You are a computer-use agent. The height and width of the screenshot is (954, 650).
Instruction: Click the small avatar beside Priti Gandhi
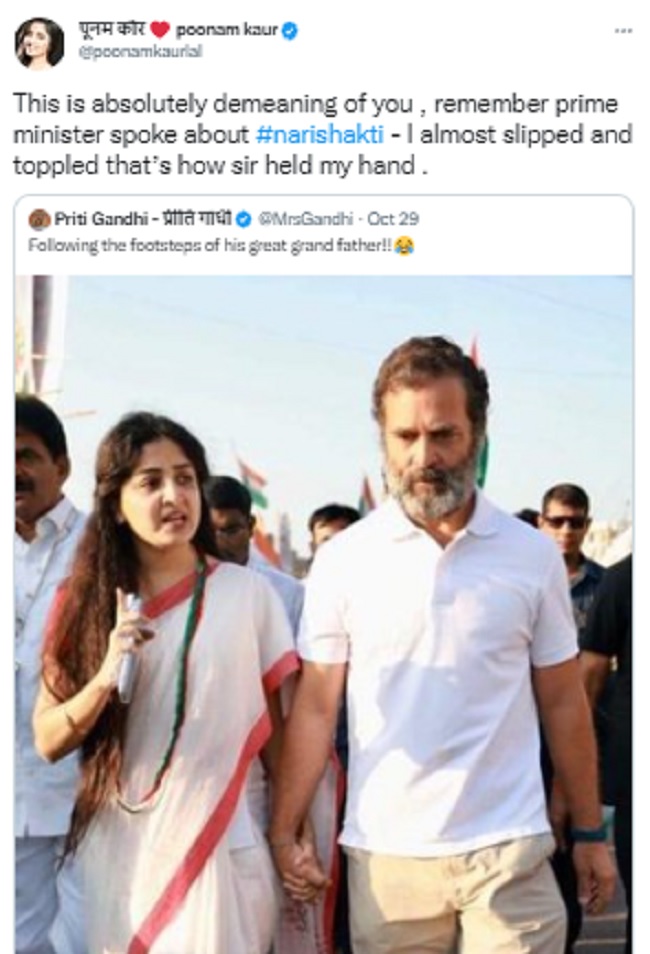(40, 219)
